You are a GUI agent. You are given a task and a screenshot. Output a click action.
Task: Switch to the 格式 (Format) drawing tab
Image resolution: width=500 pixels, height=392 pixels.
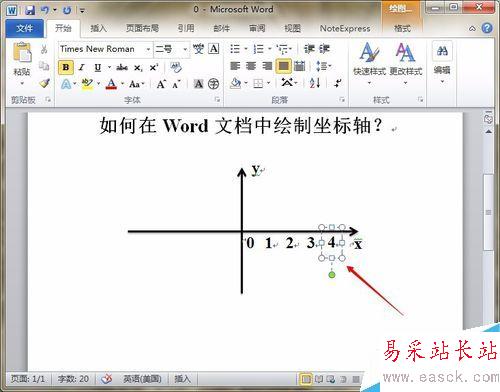coord(402,29)
